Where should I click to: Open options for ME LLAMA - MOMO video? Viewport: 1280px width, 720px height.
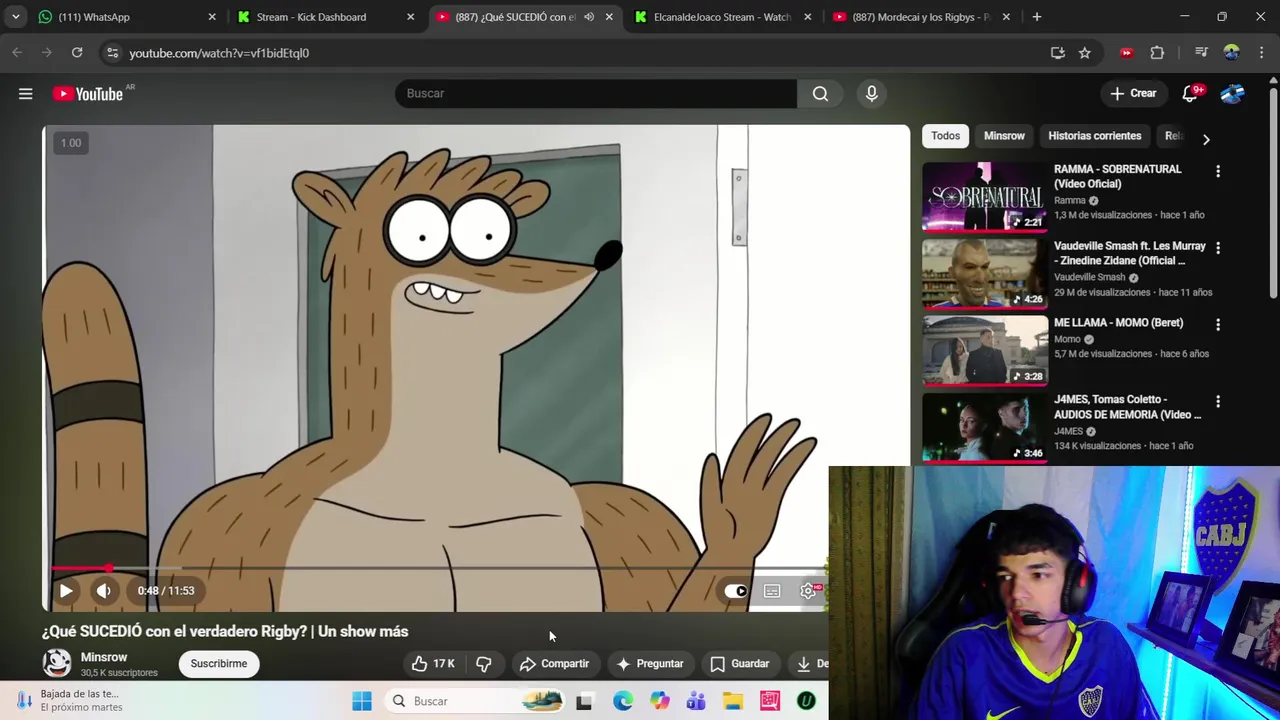tap(1218, 325)
